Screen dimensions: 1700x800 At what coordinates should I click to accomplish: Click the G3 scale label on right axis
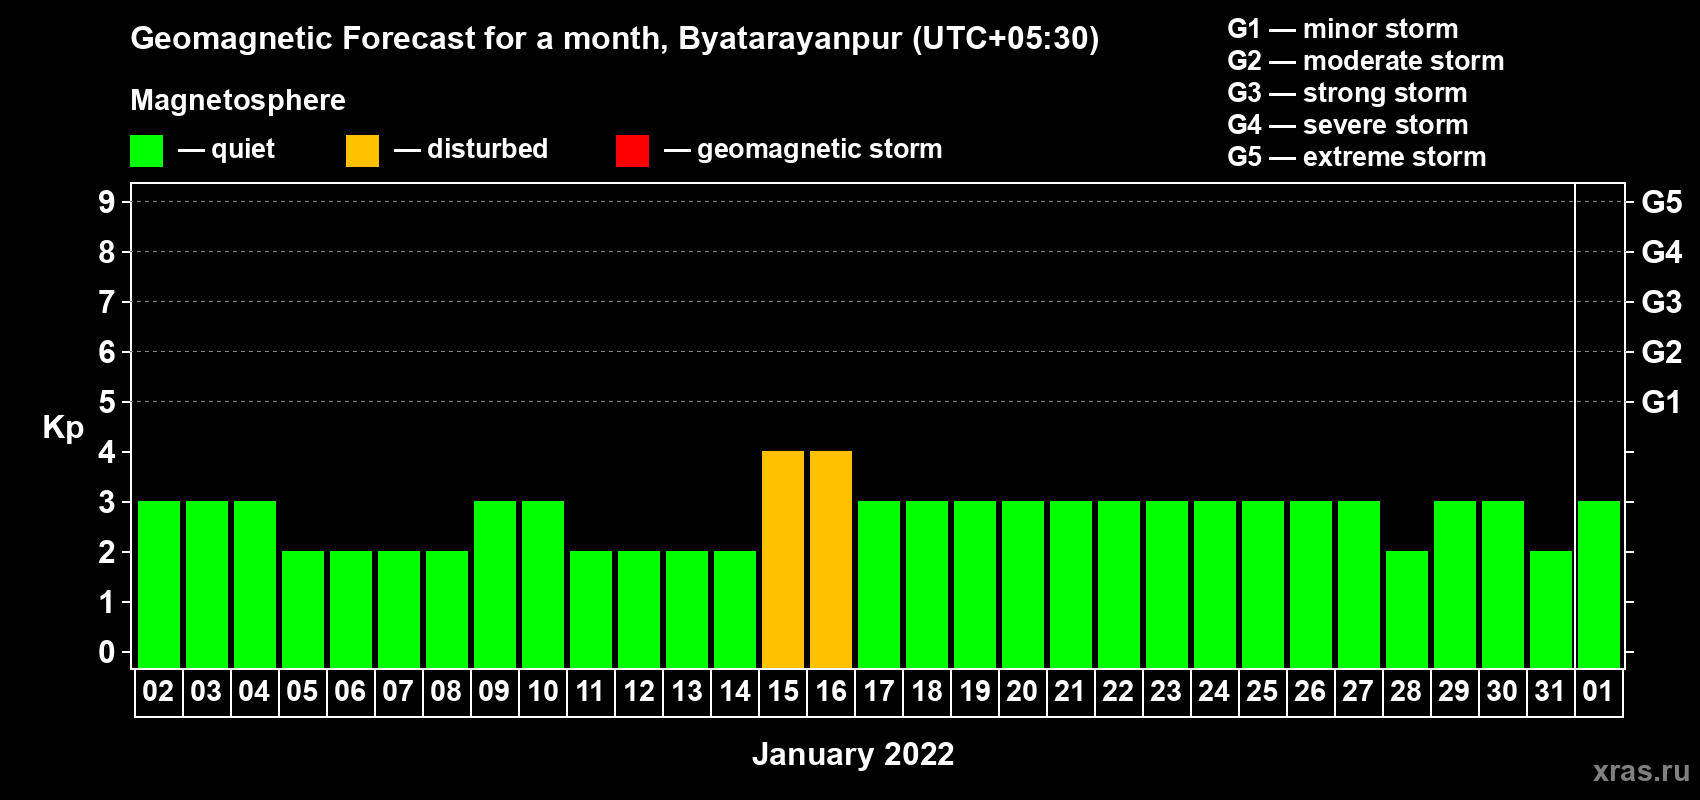coord(1662,302)
